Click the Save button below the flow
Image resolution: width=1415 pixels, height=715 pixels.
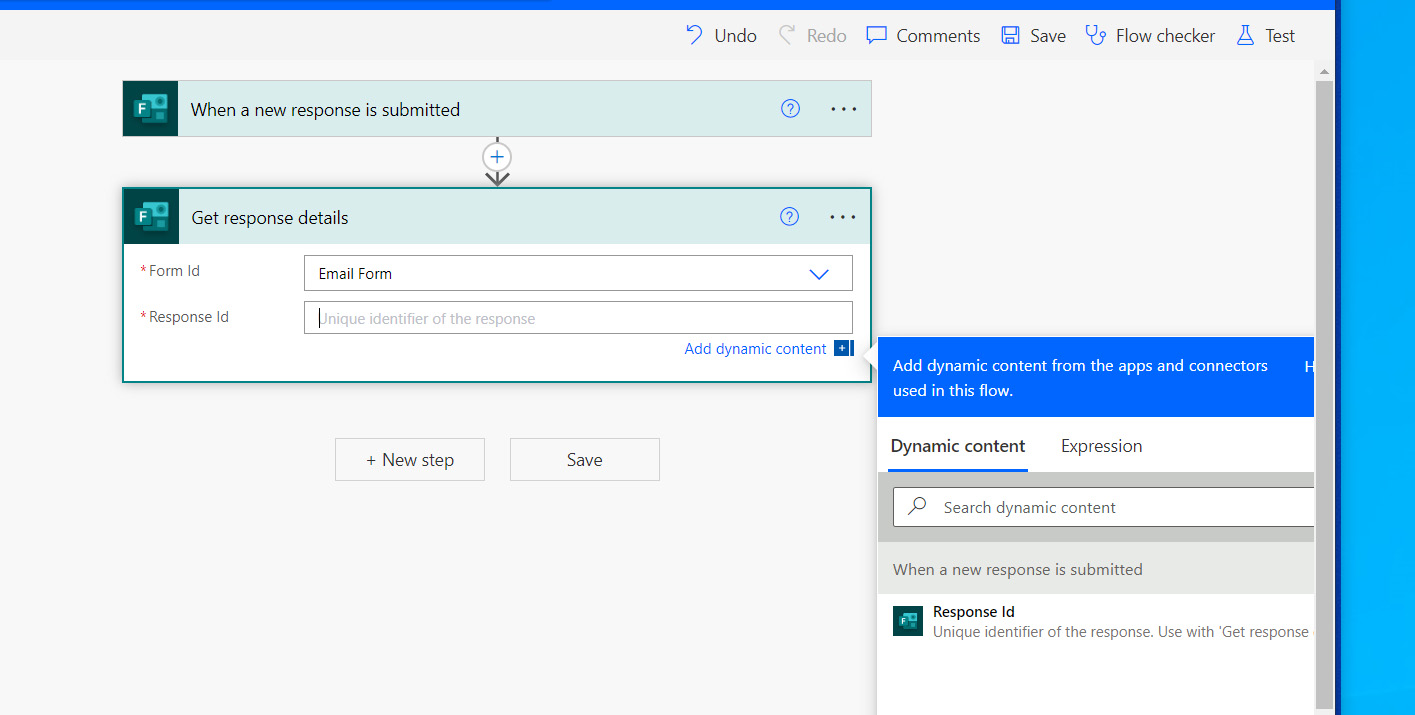click(585, 460)
